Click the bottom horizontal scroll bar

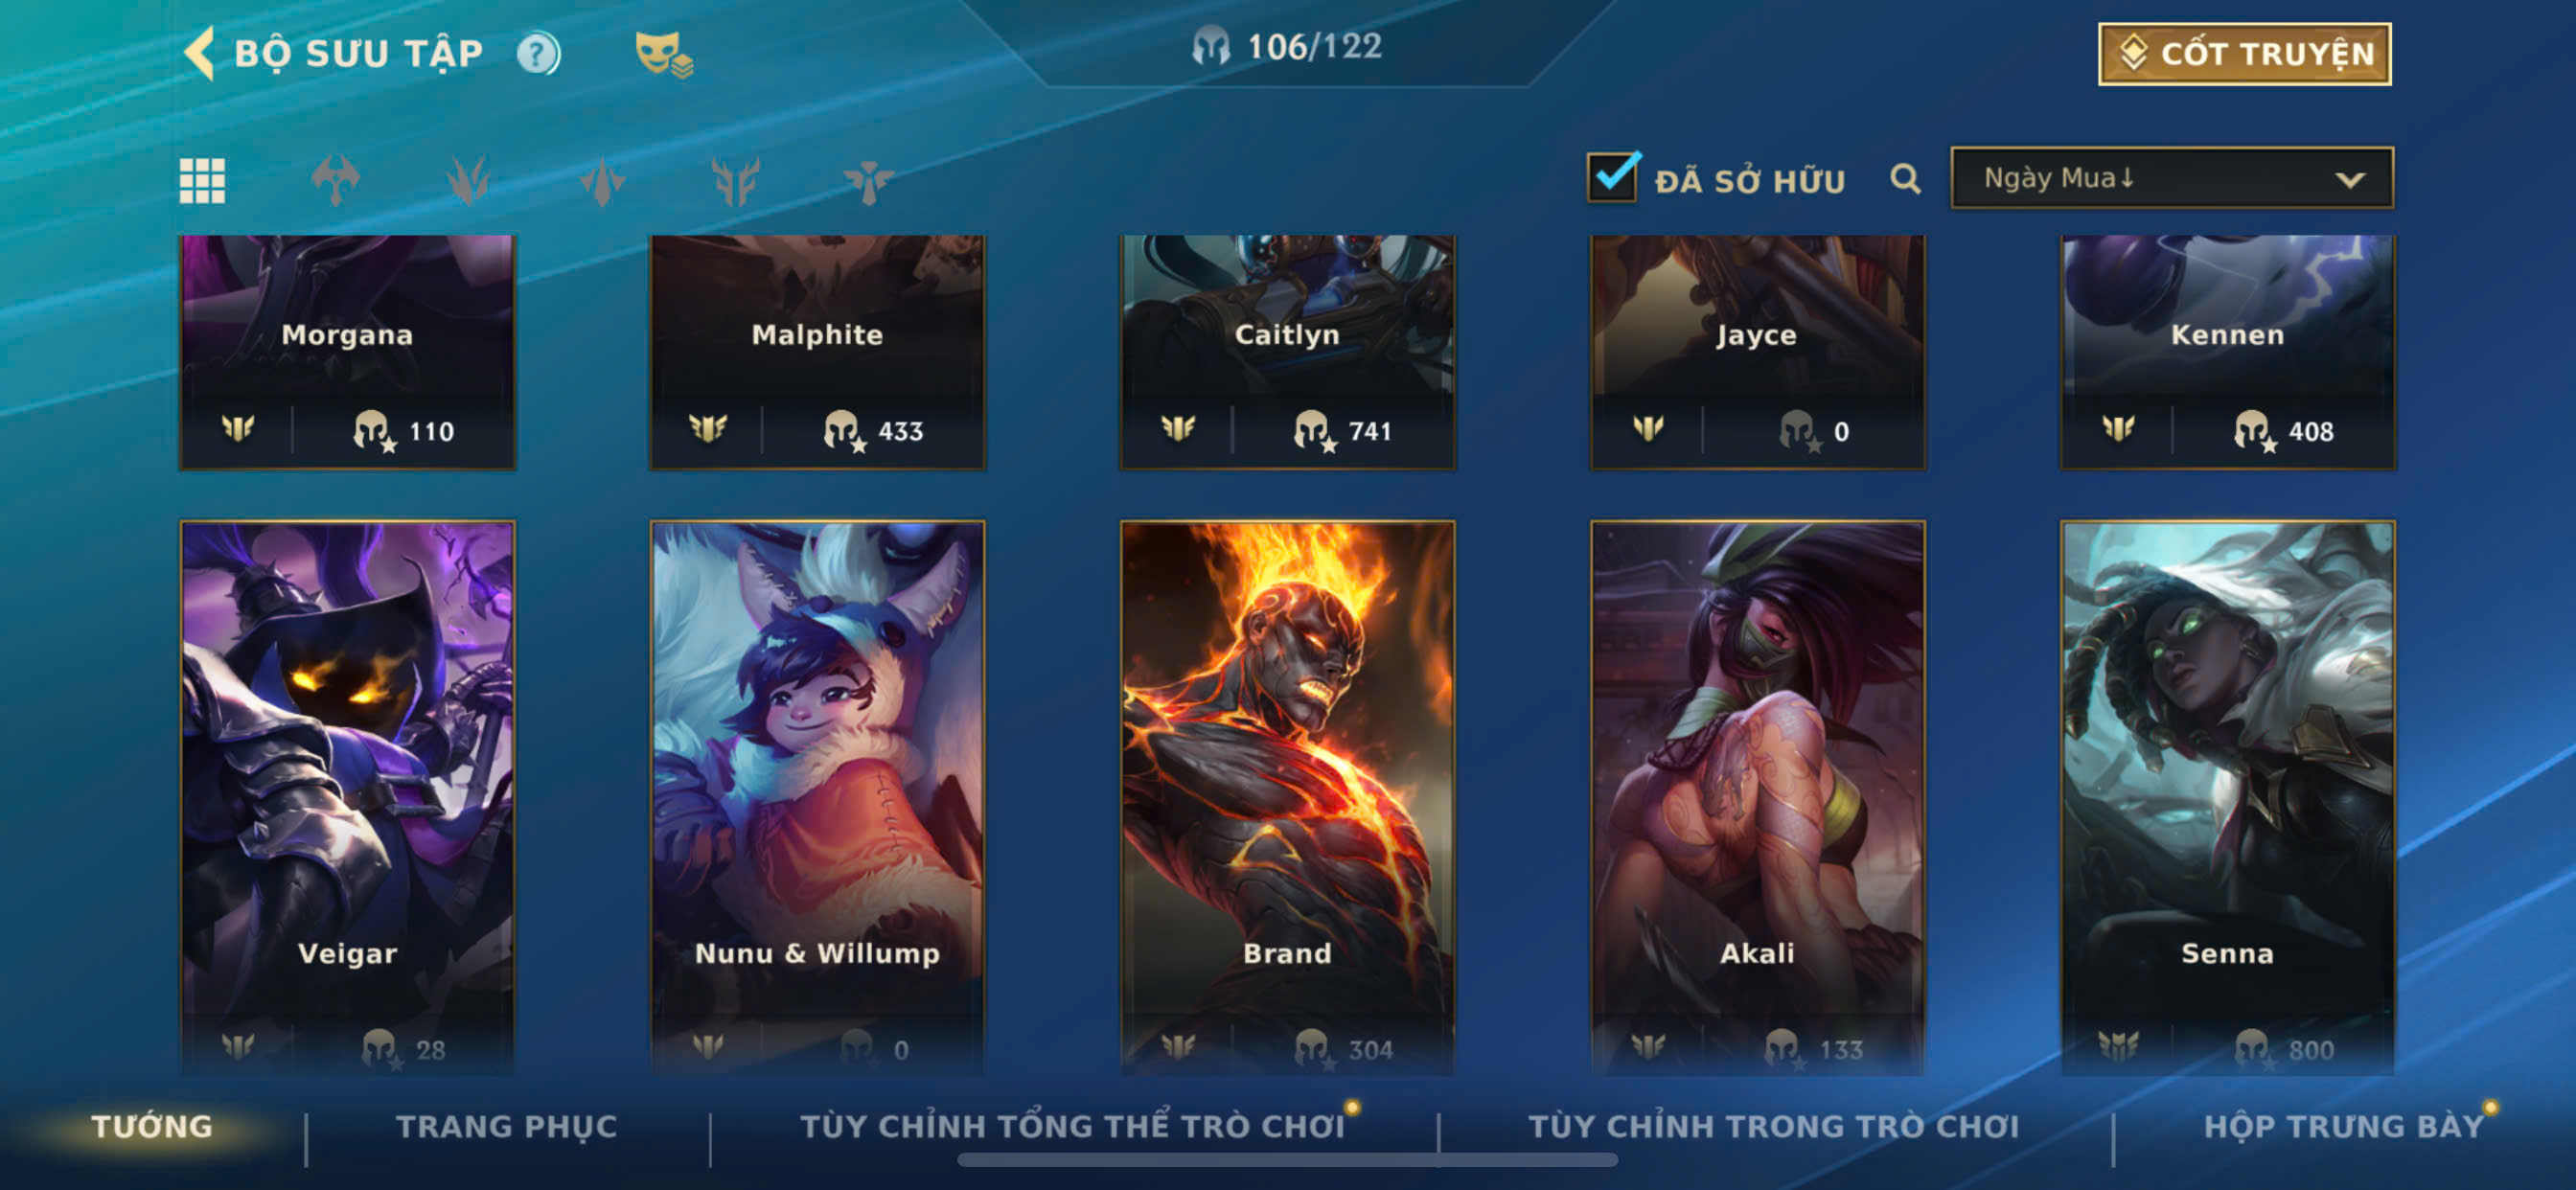(x=1287, y=1160)
